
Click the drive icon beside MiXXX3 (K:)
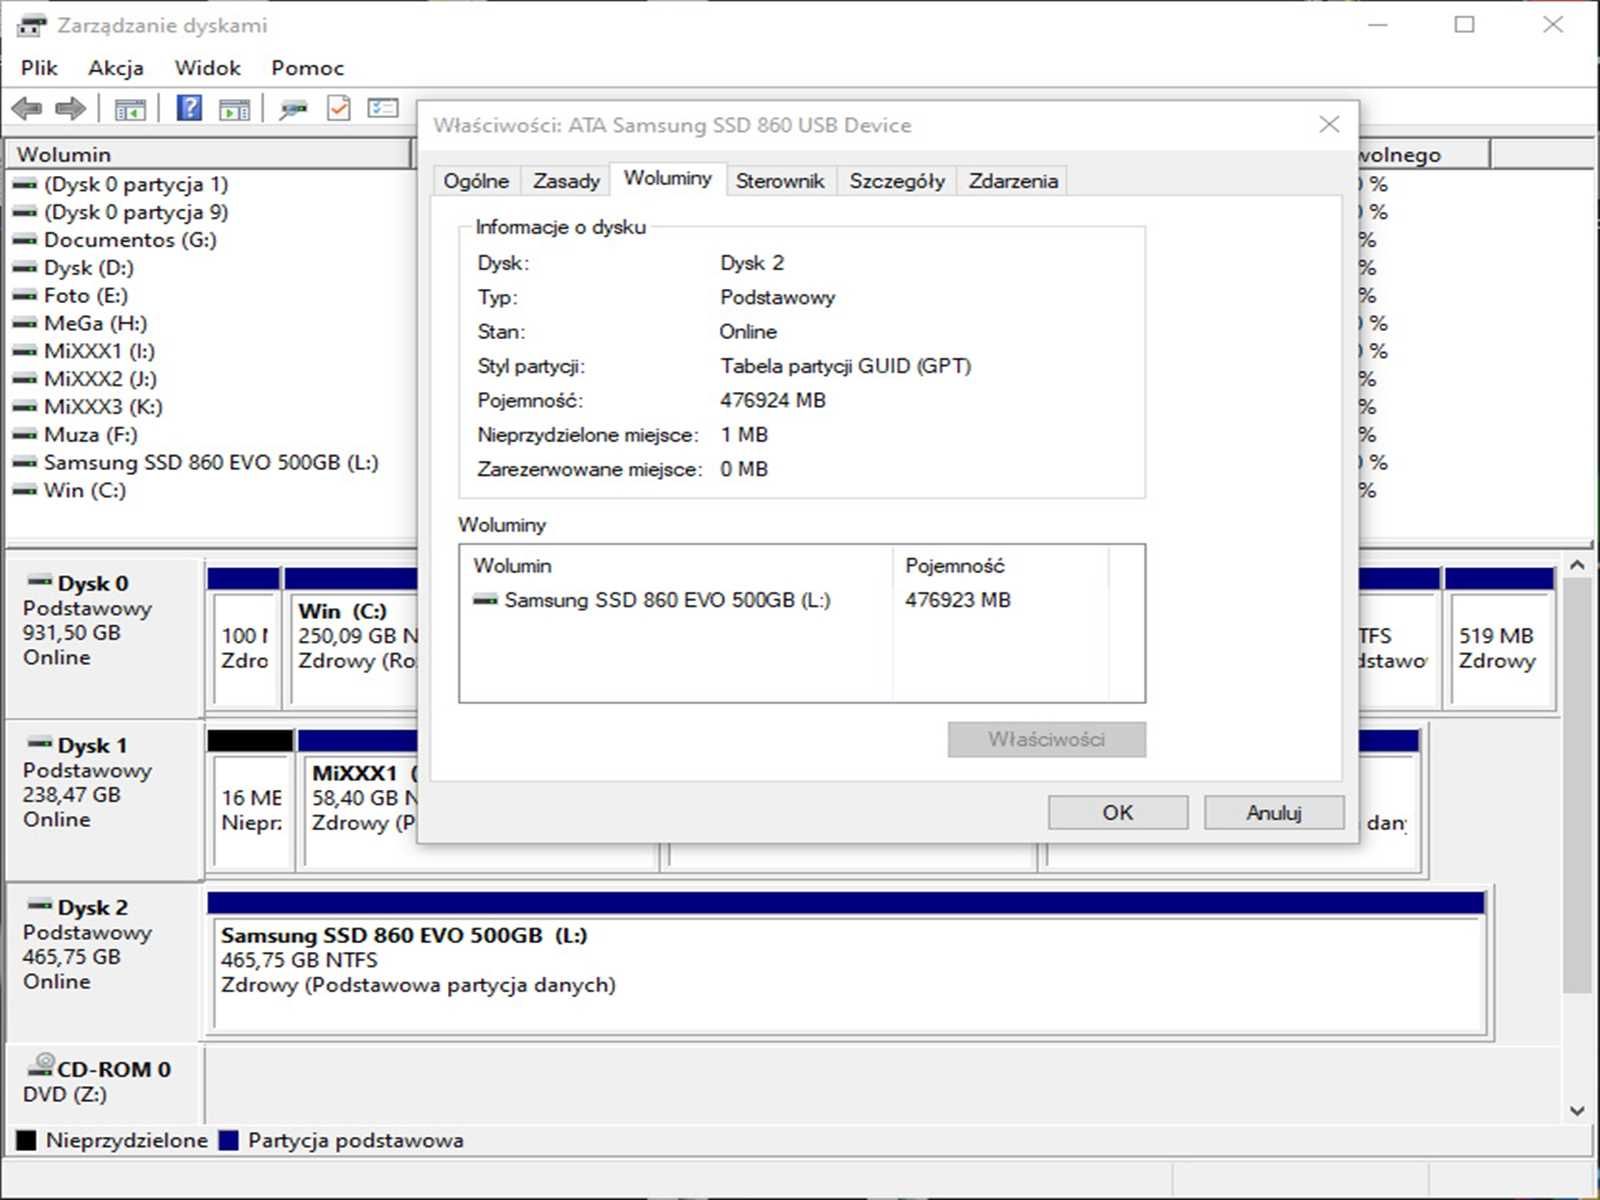click(x=25, y=407)
